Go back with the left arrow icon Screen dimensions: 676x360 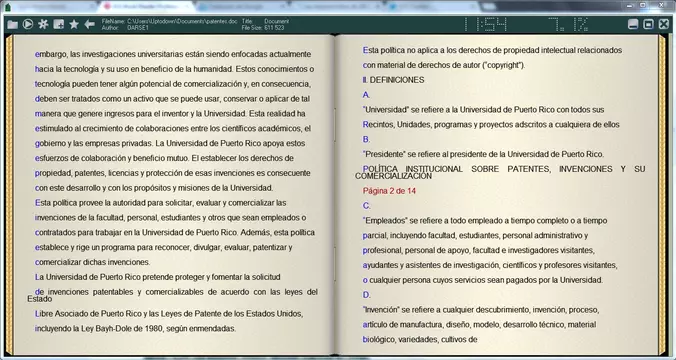pyautogui.click(x=90, y=24)
